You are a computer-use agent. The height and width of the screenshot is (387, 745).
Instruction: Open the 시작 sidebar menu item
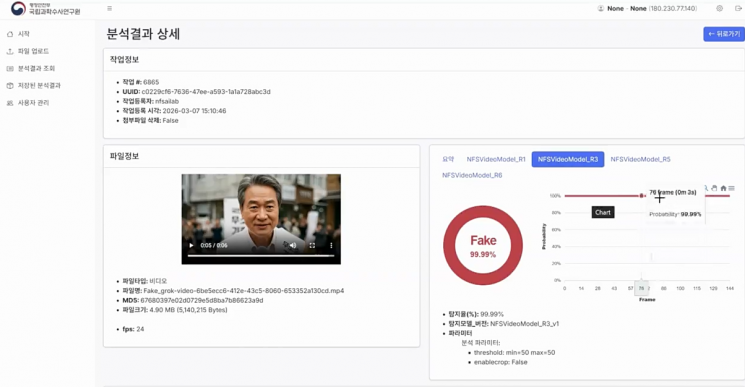coord(24,34)
